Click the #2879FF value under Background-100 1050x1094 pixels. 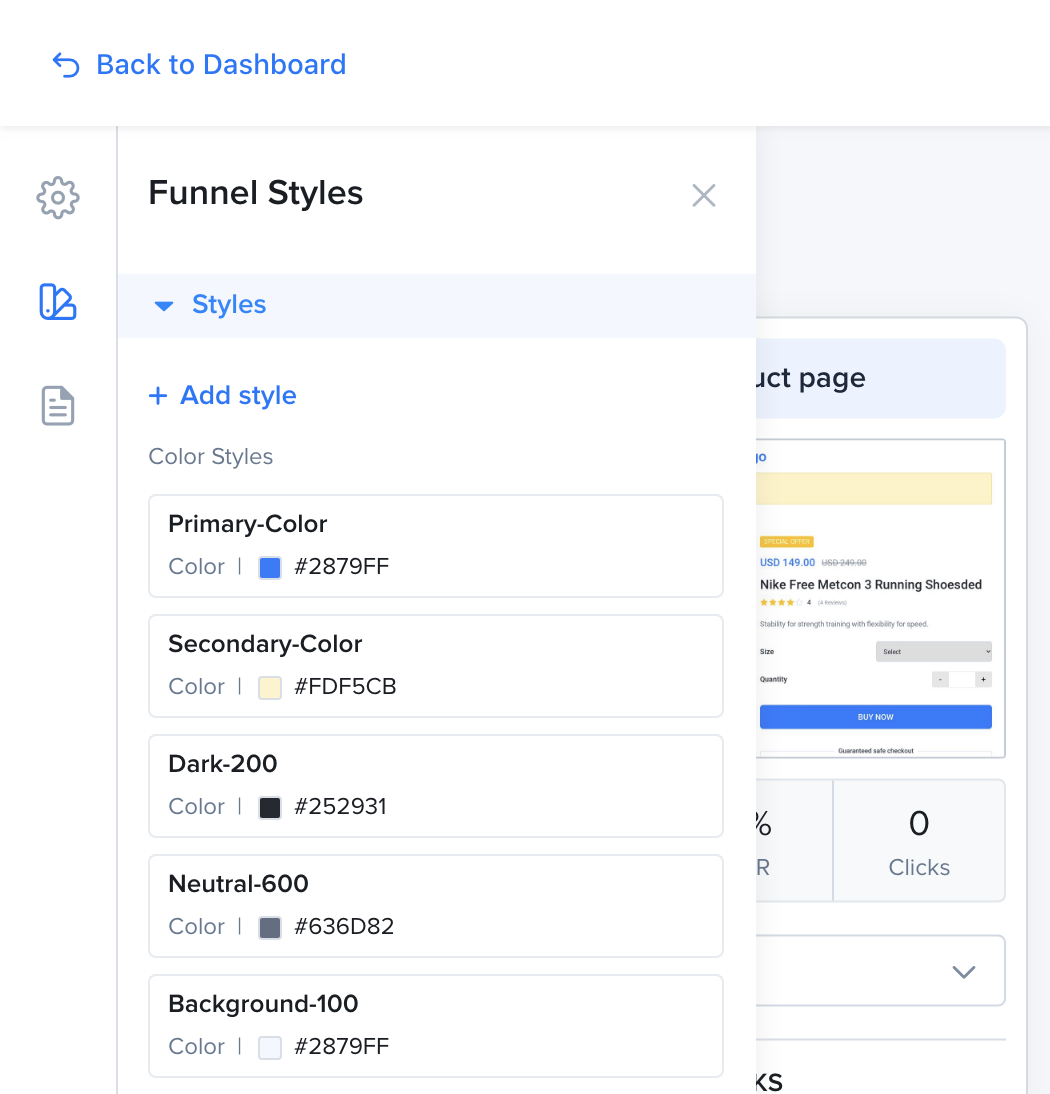(341, 1047)
